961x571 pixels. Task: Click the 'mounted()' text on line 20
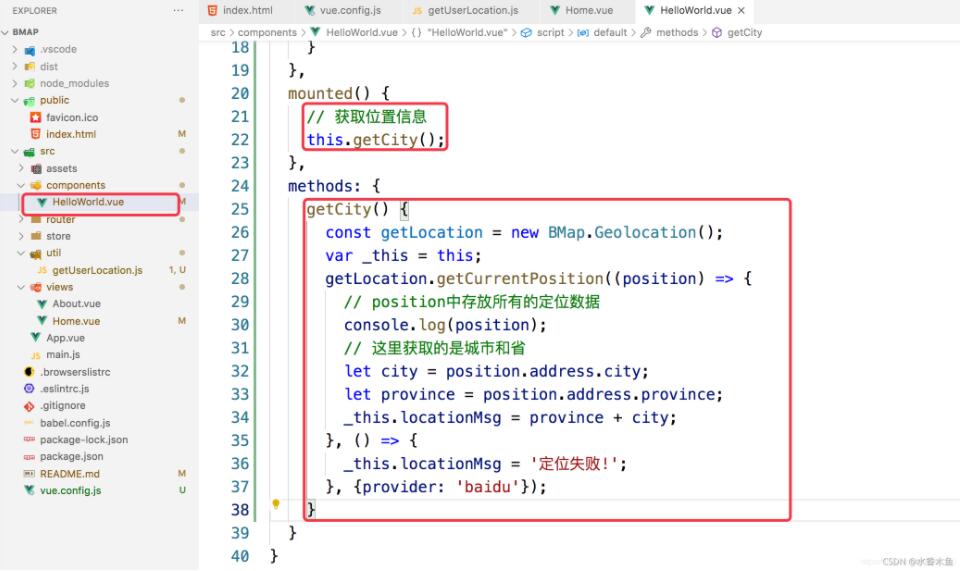[330, 94]
